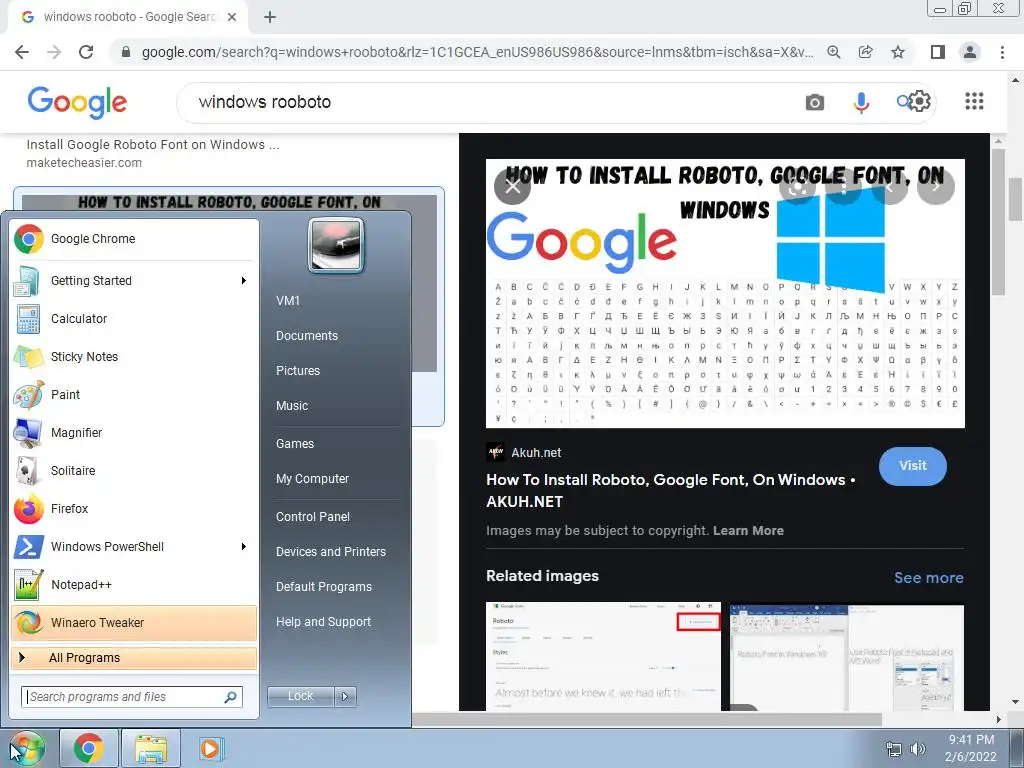Click the address bar URL
This screenshot has height=768, width=1024.
pyautogui.click(x=477, y=52)
